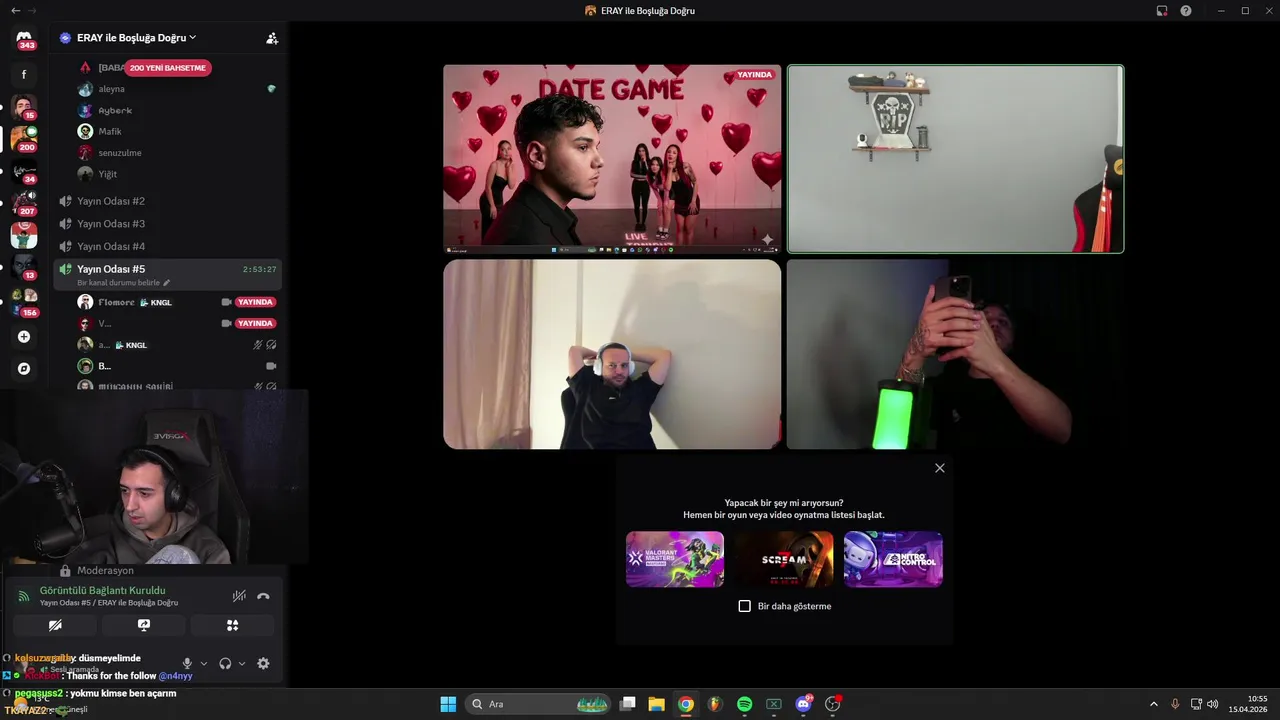Open system volume control in tray

tap(1212, 704)
